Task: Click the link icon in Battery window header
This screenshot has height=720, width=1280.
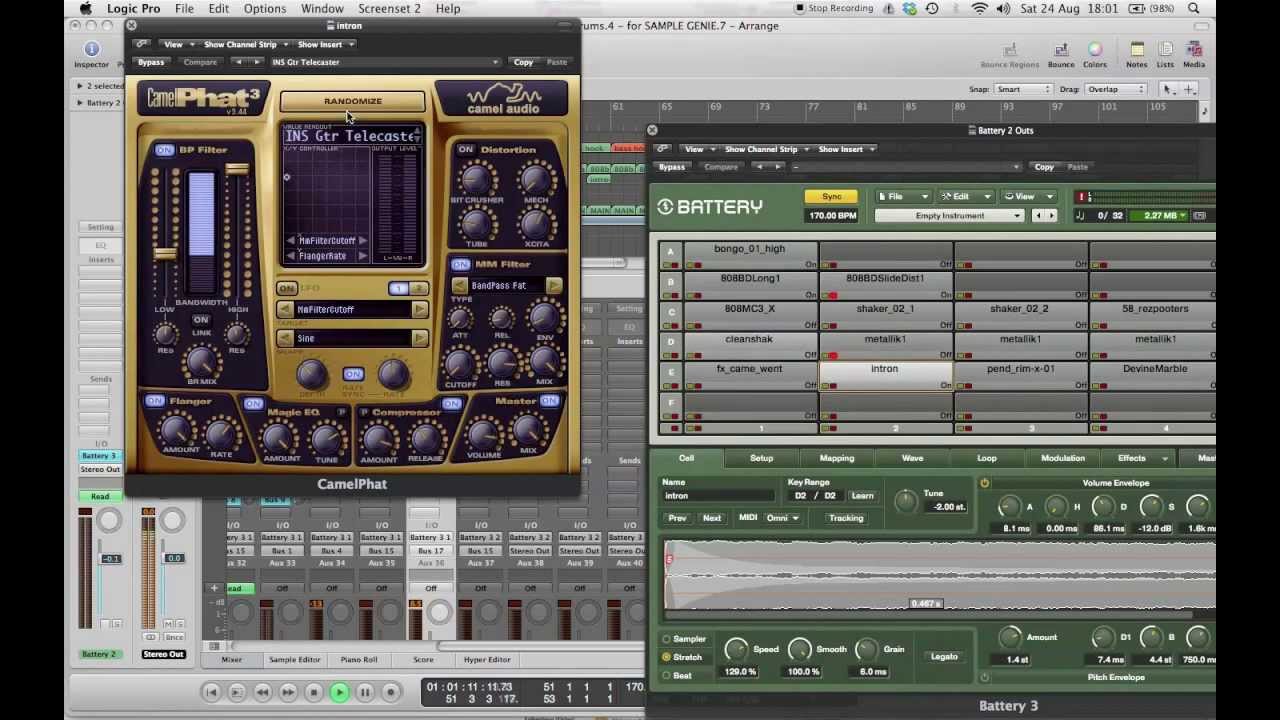Action: tap(663, 149)
